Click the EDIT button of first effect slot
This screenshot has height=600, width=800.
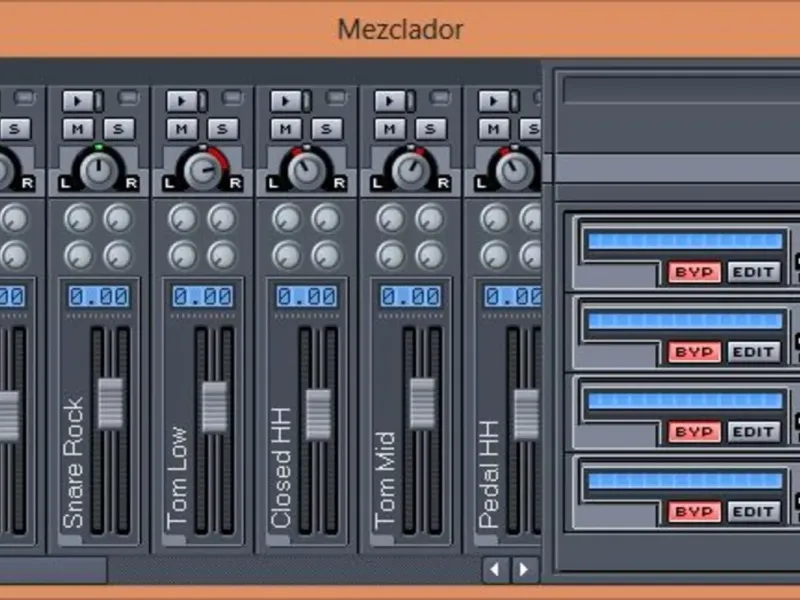point(754,272)
